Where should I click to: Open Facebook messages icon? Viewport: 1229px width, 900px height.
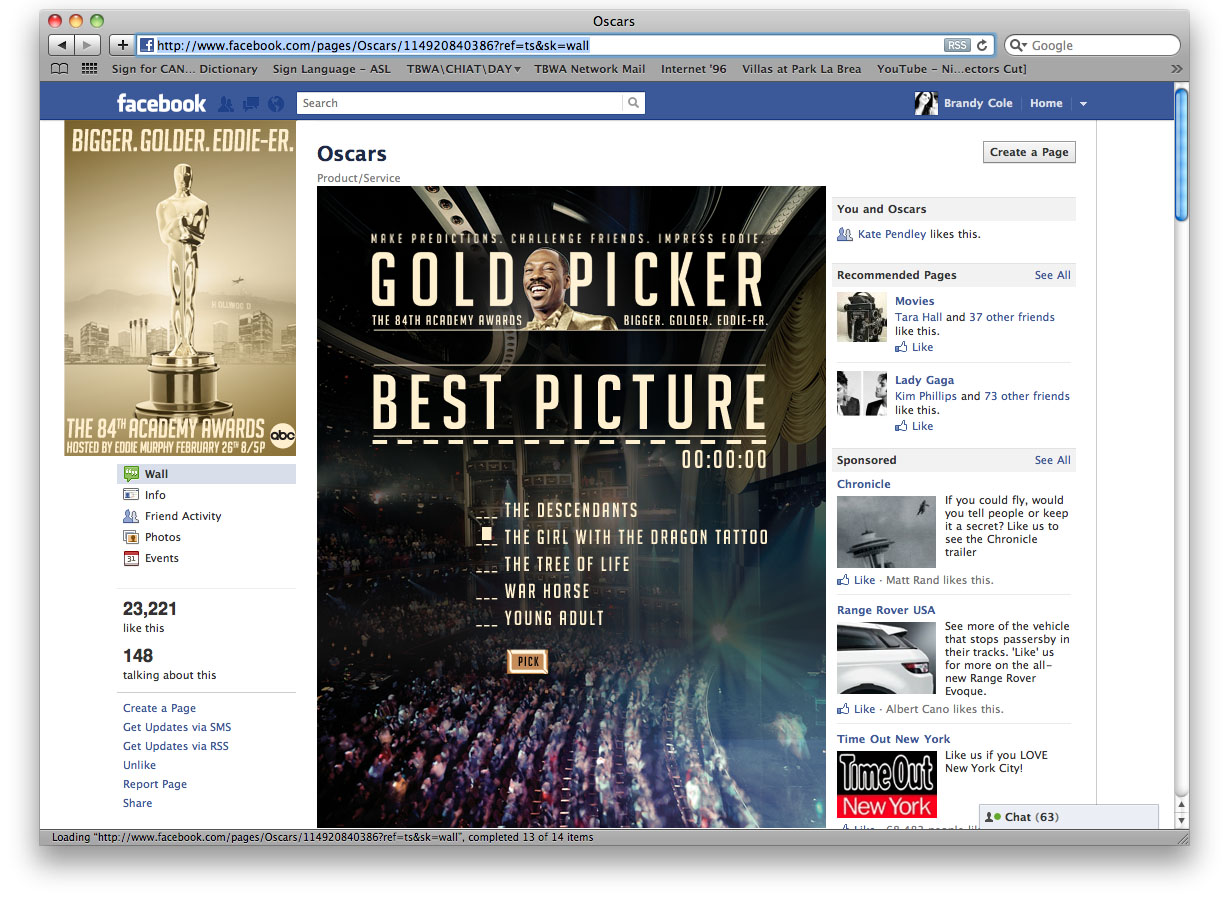pyautogui.click(x=251, y=103)
